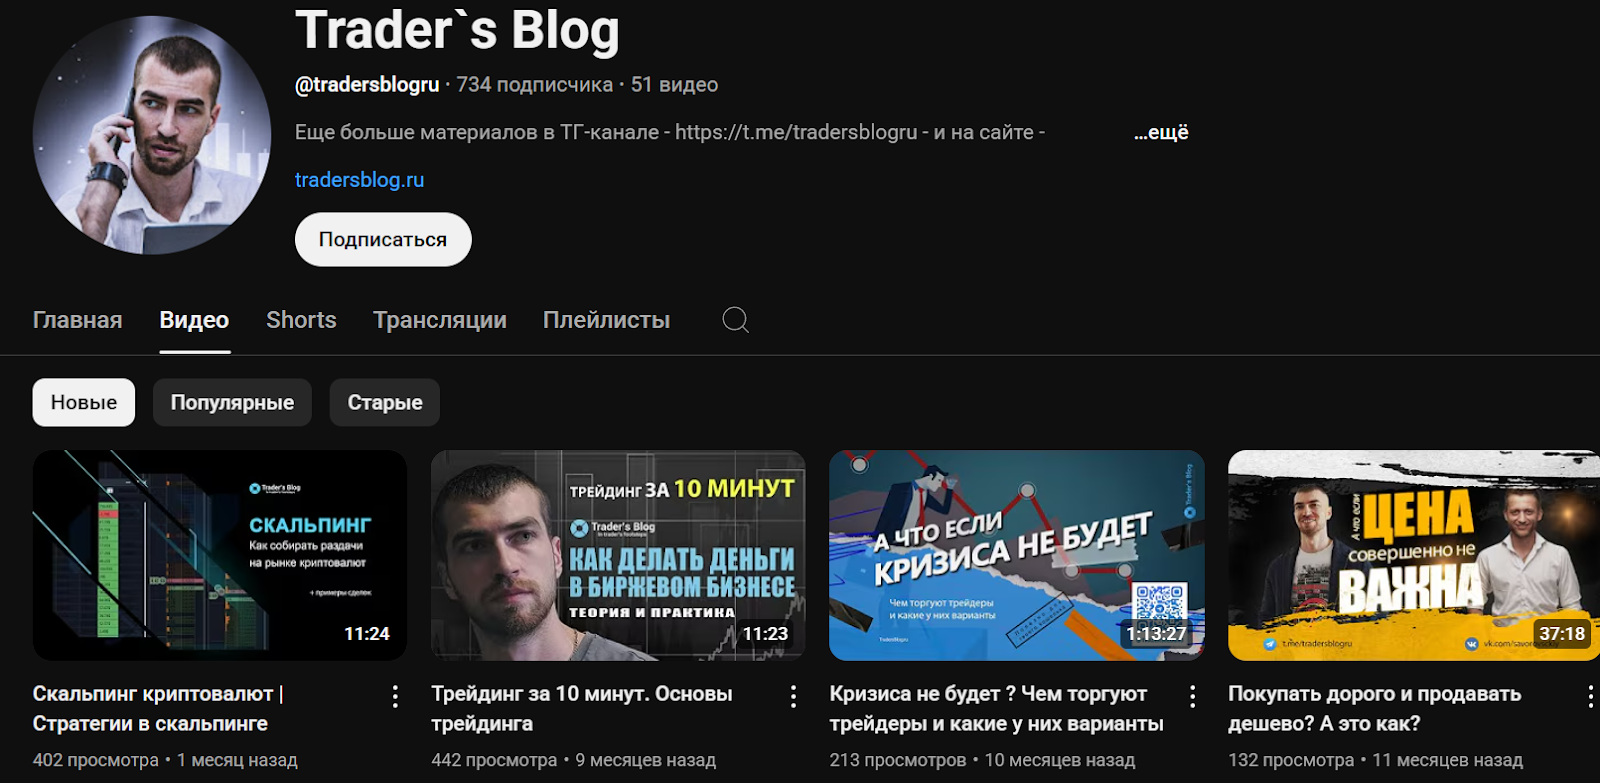This screenshot has width=1600, height=783.
Task: Click the @tradersblogru channel handle
Action: point(367,85)
